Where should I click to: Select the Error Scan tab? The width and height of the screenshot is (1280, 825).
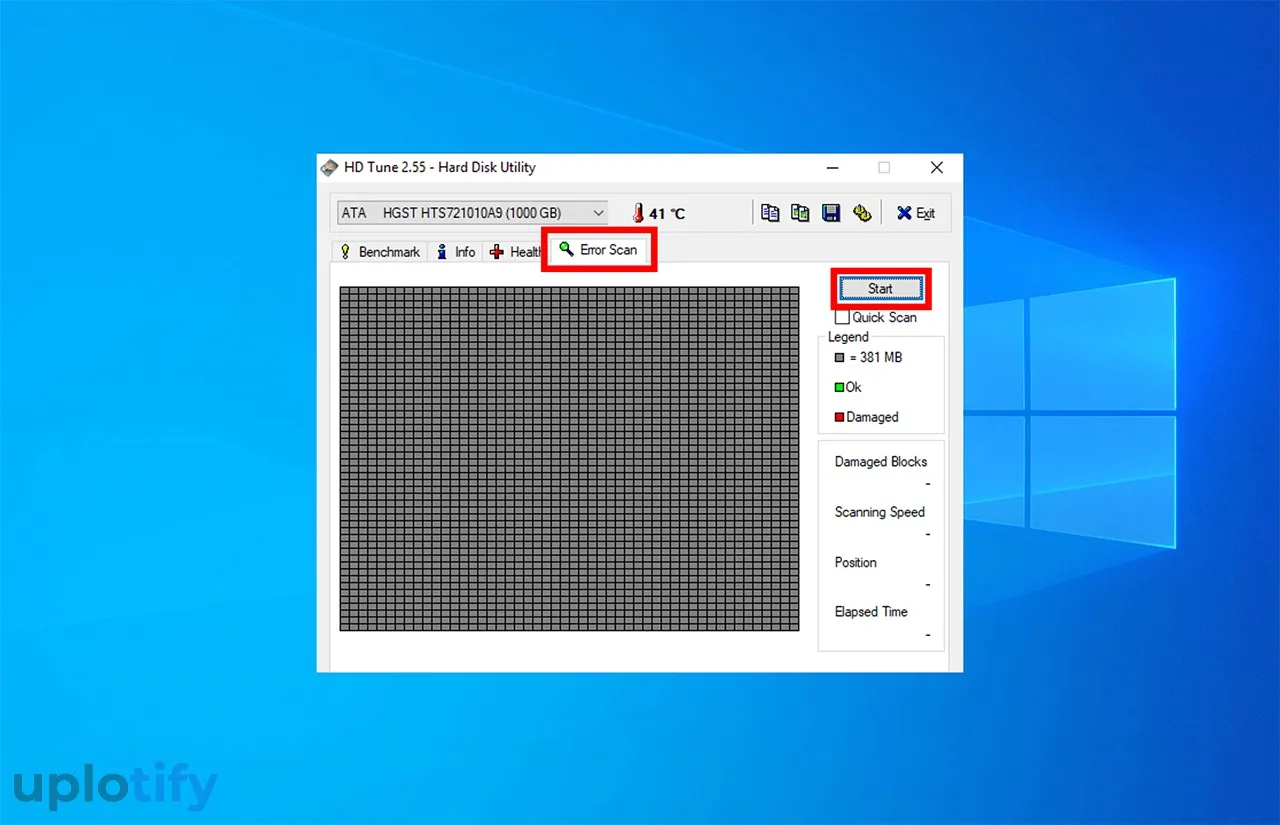[x=598, y=249]
